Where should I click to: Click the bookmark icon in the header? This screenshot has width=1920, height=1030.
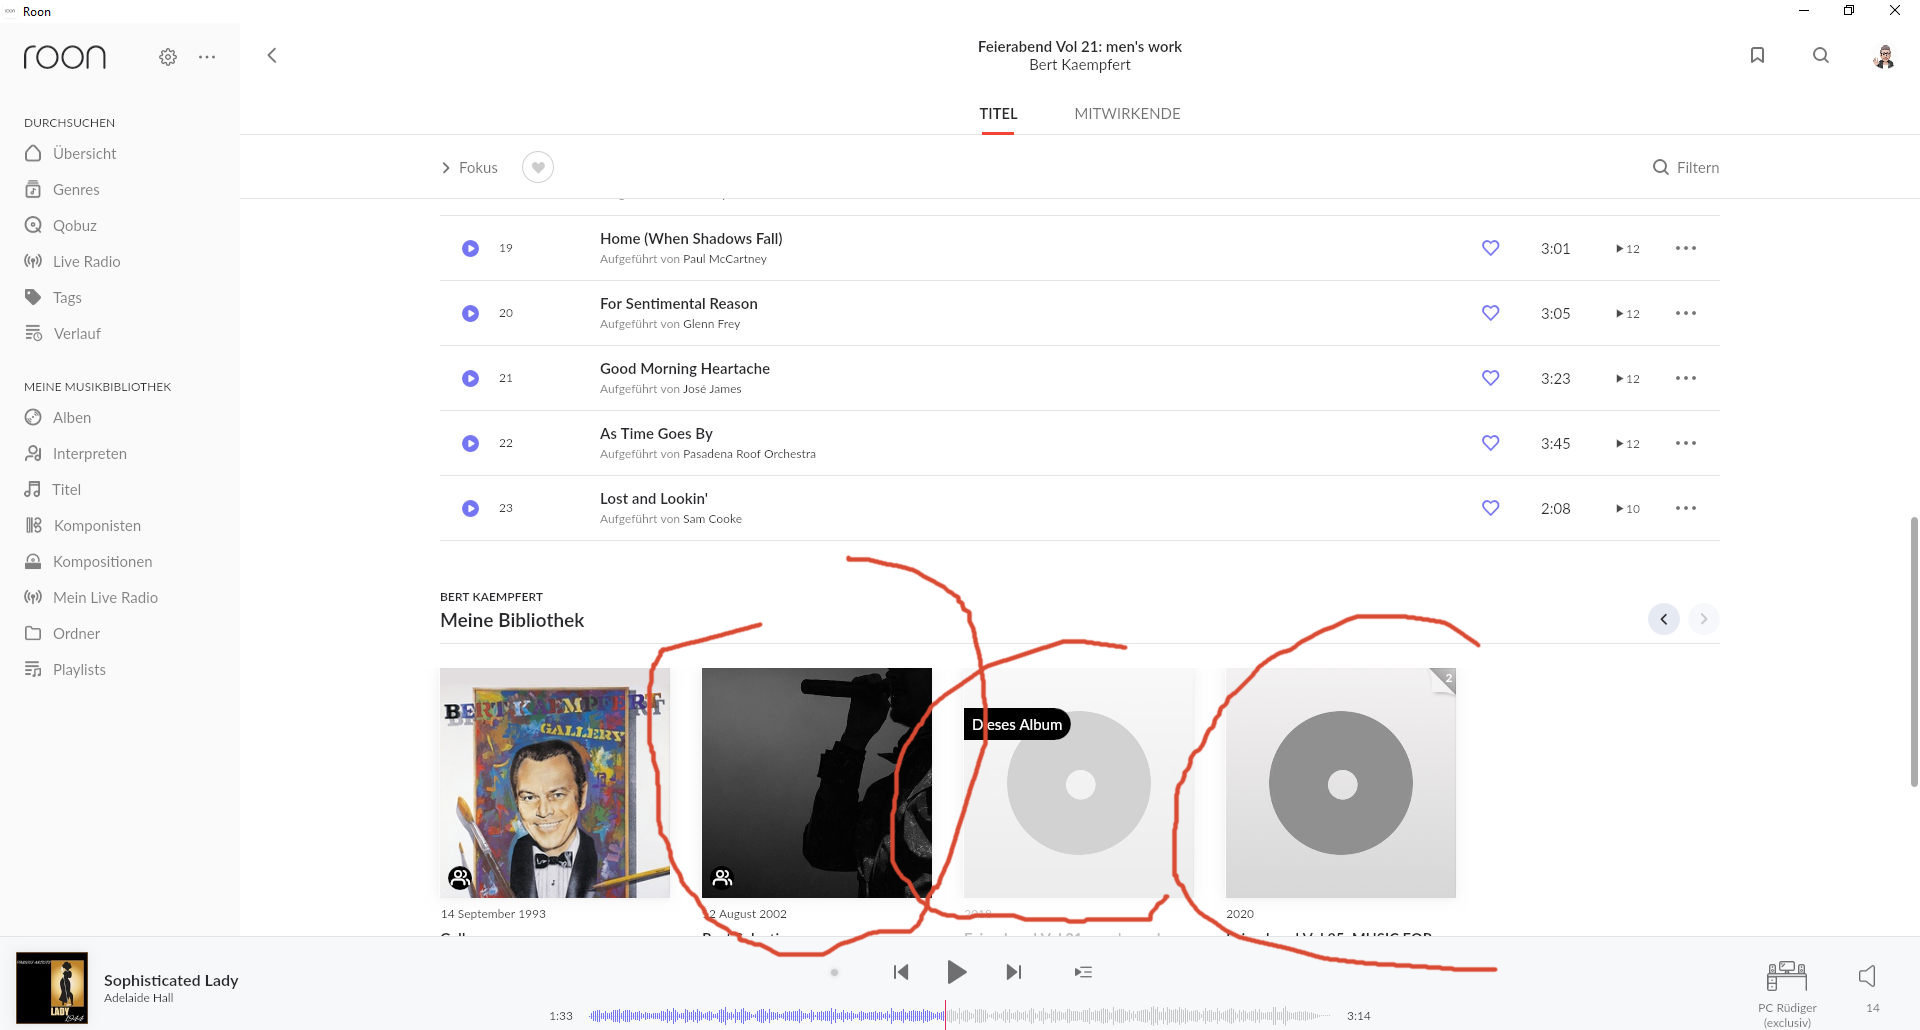point(1757,55)
